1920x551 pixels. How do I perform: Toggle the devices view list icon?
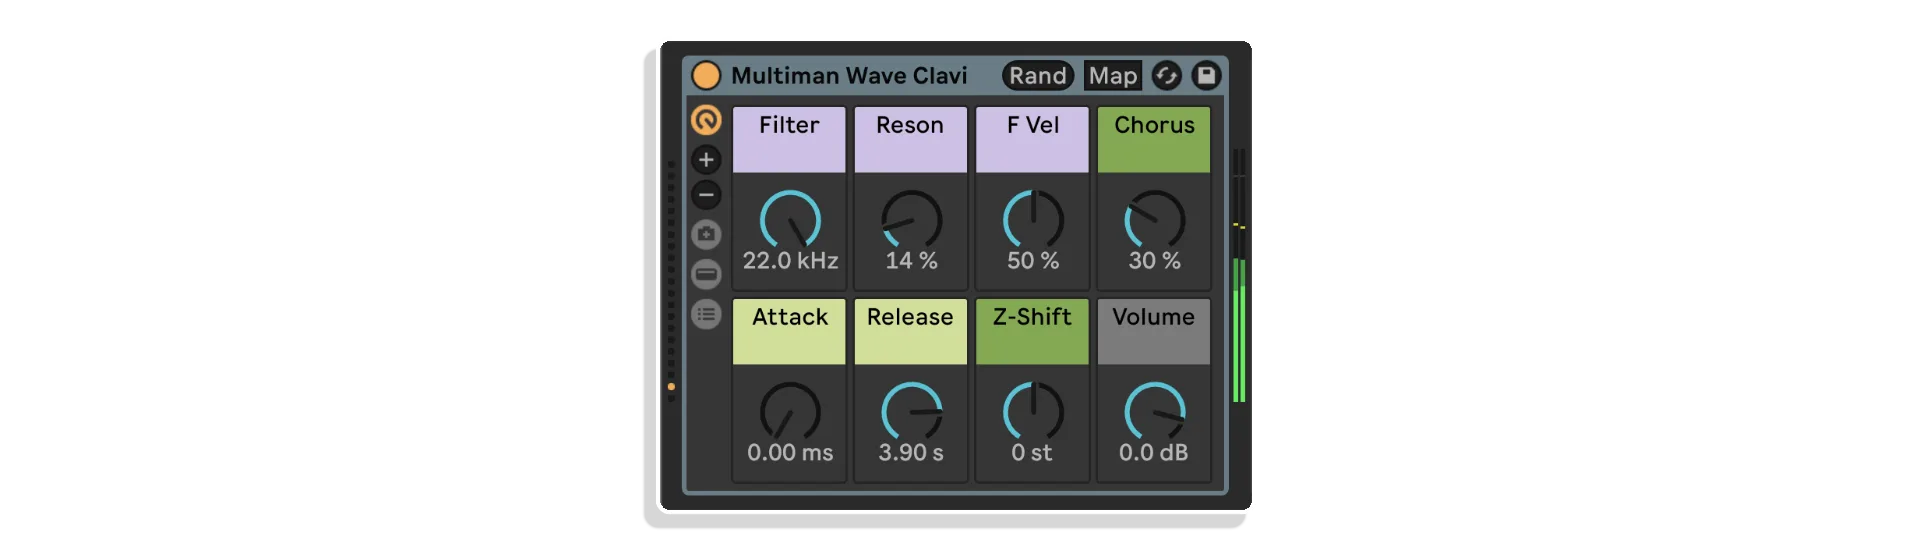tap(706, 315)
